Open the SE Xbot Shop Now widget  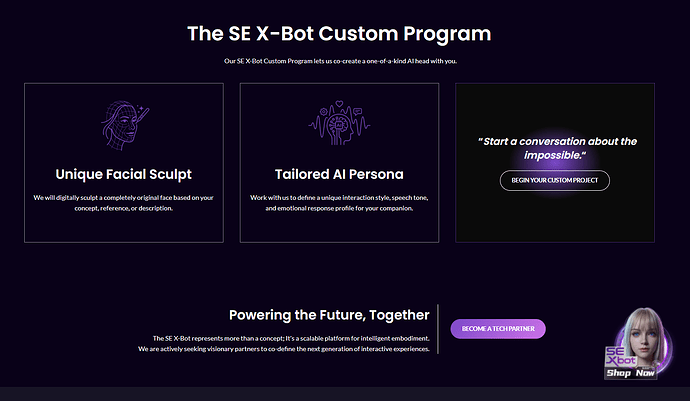pos(639,343)
